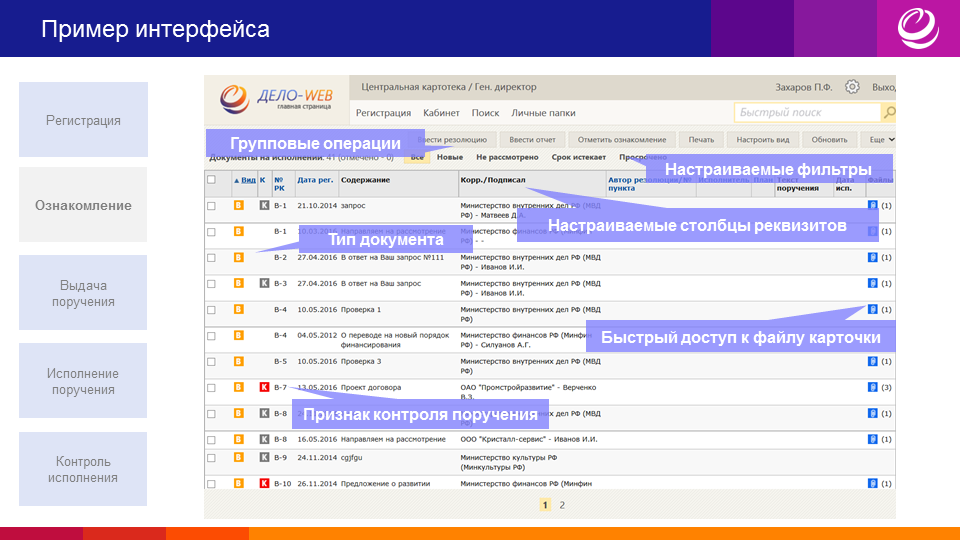This screenshot has width=960, height=540.
Task: Open file icon in Проект договора row
Action: coord(872,387)
